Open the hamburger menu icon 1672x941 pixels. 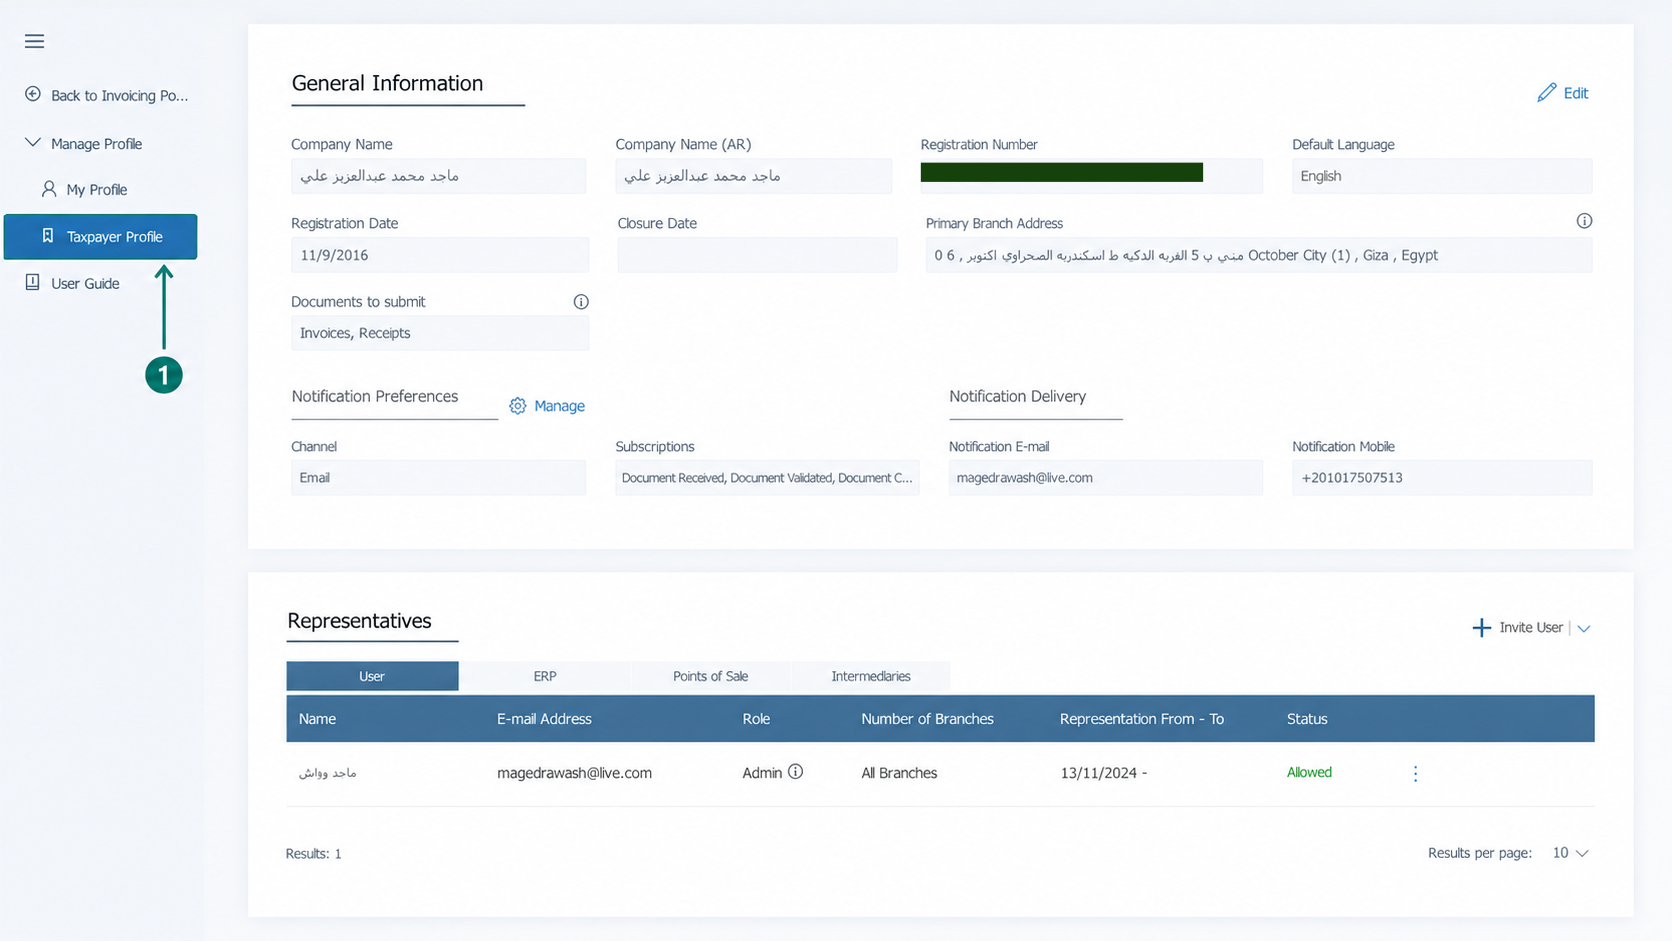[34, 41]
